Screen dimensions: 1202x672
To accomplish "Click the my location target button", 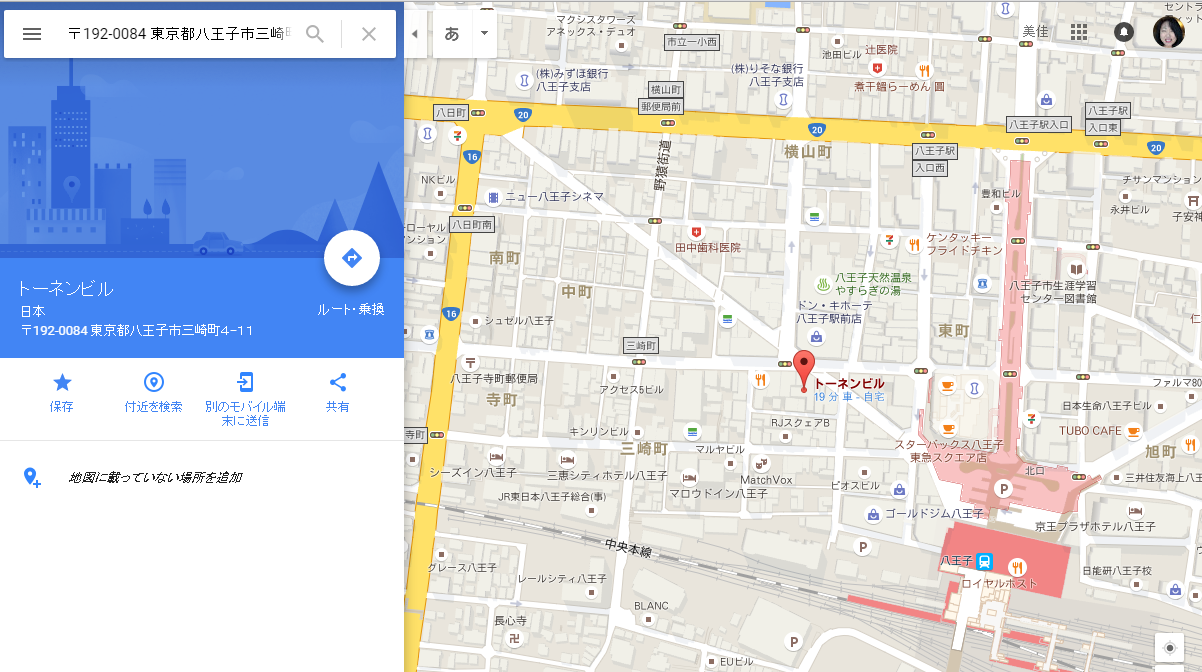I will pos(1170,648).
